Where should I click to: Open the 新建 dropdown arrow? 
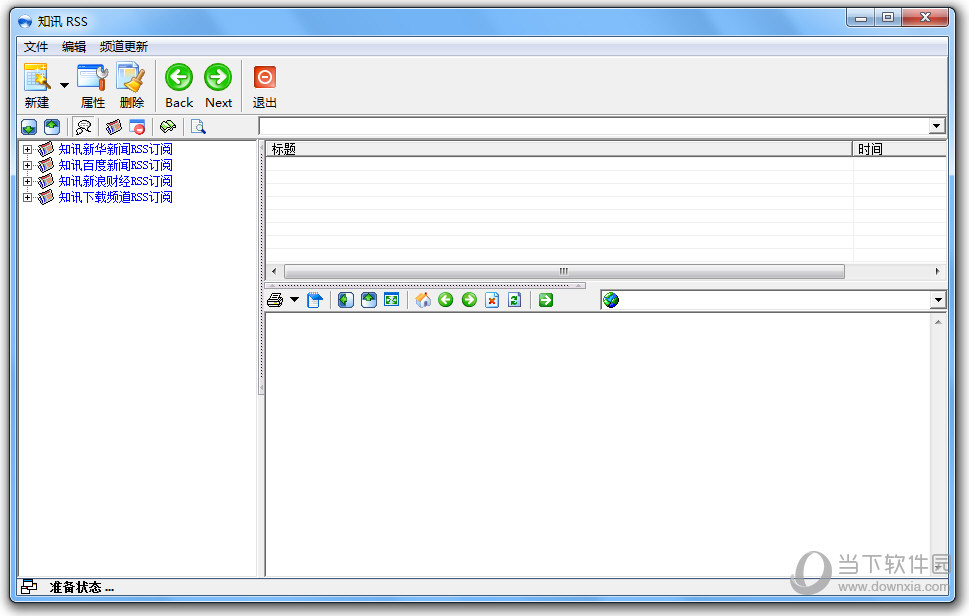click(64, 85)
